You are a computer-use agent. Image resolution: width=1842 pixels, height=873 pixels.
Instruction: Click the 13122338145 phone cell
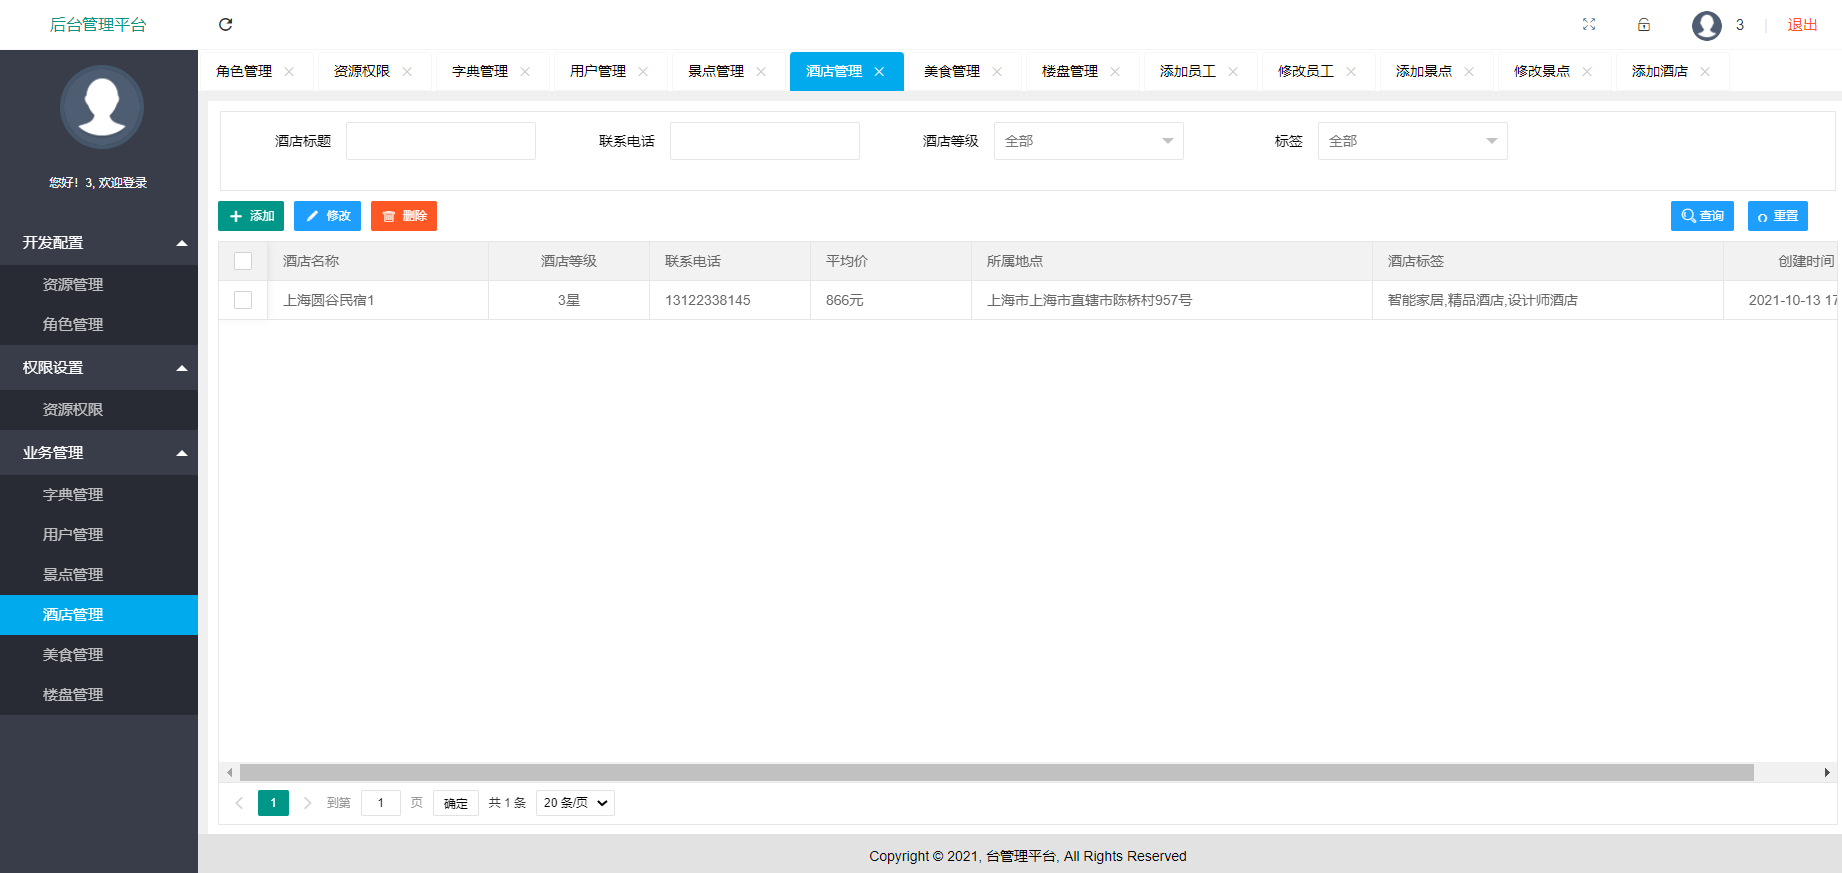click(730, 300)
